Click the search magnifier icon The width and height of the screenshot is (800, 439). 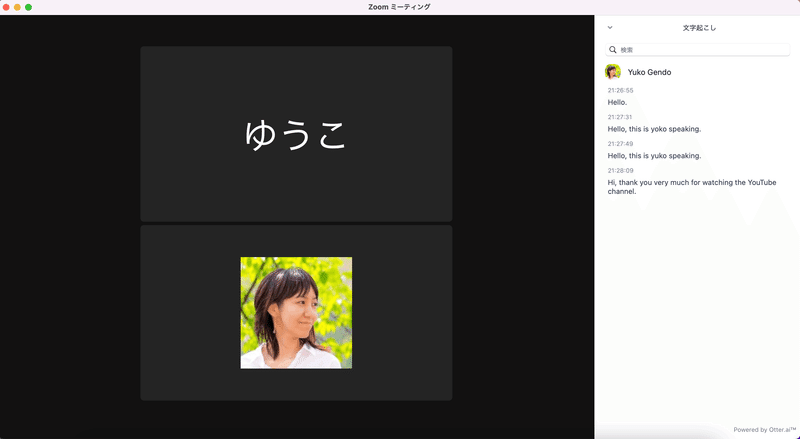click(x=613, y=50)
